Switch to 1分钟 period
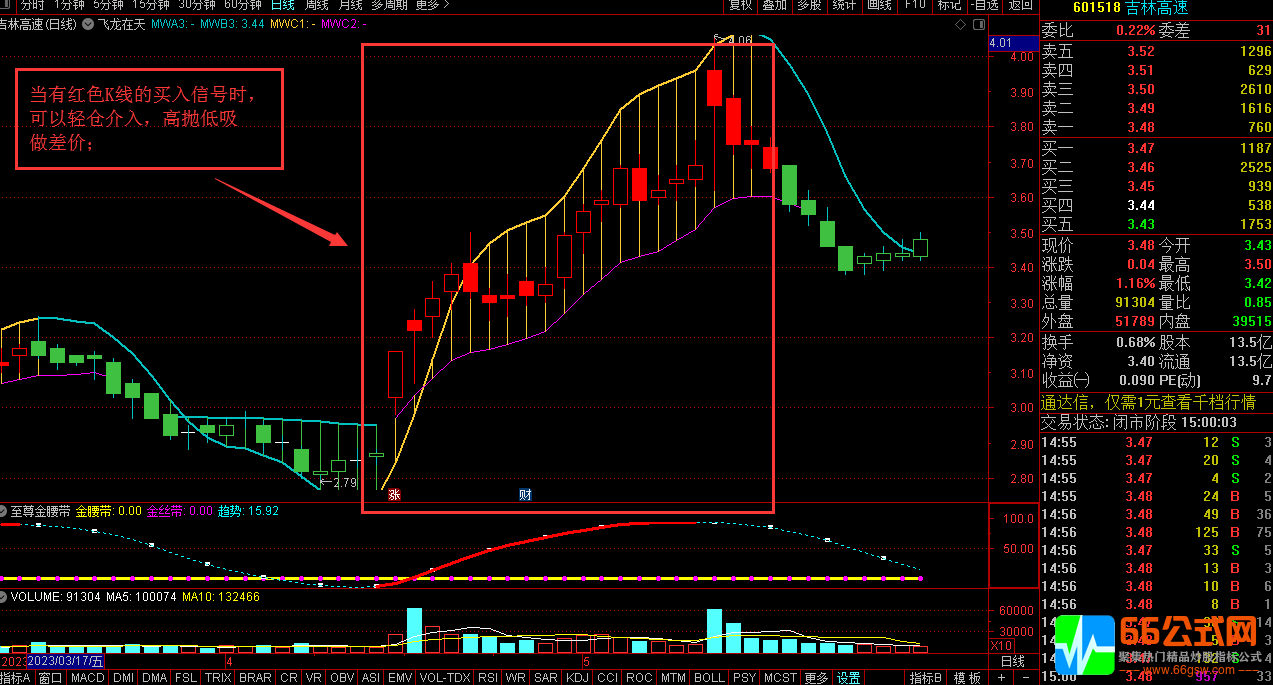This screenshot has height=685, width=1273. [70, 5]
